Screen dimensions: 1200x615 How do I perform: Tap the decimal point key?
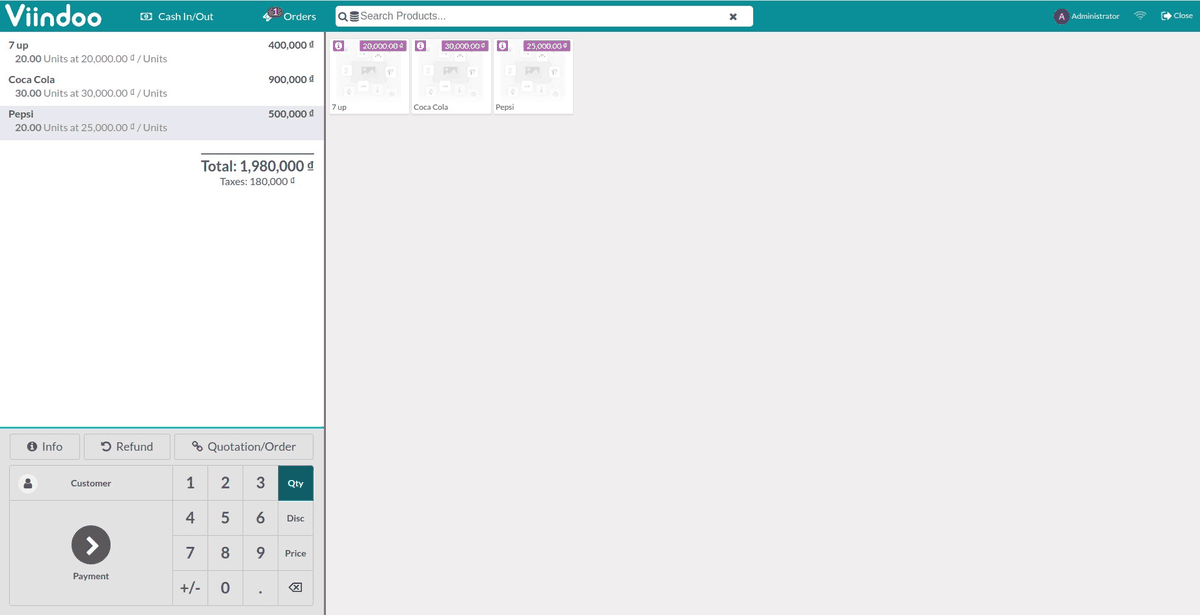[260, 588]
